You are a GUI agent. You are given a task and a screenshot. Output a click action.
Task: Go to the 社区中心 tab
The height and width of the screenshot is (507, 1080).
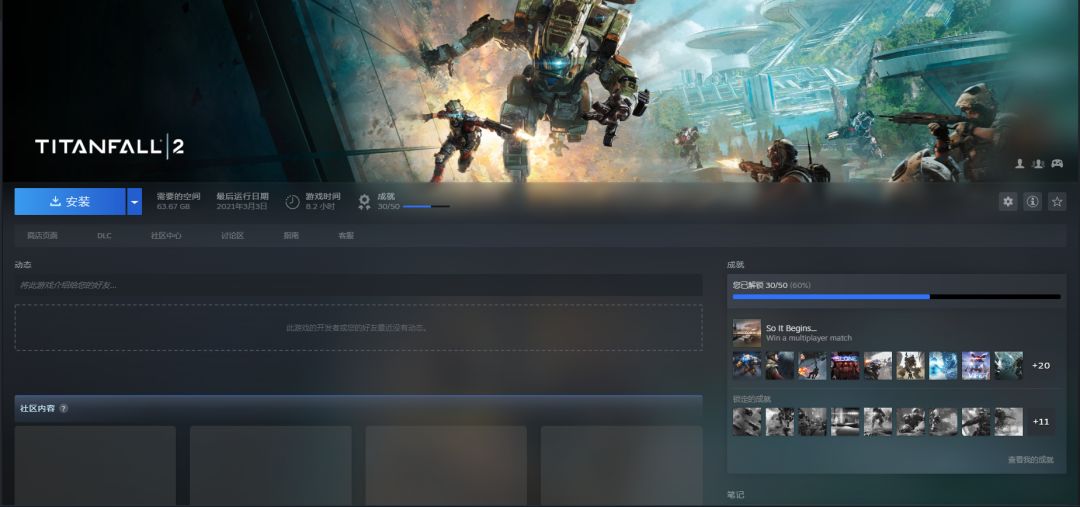click(166, 236)
